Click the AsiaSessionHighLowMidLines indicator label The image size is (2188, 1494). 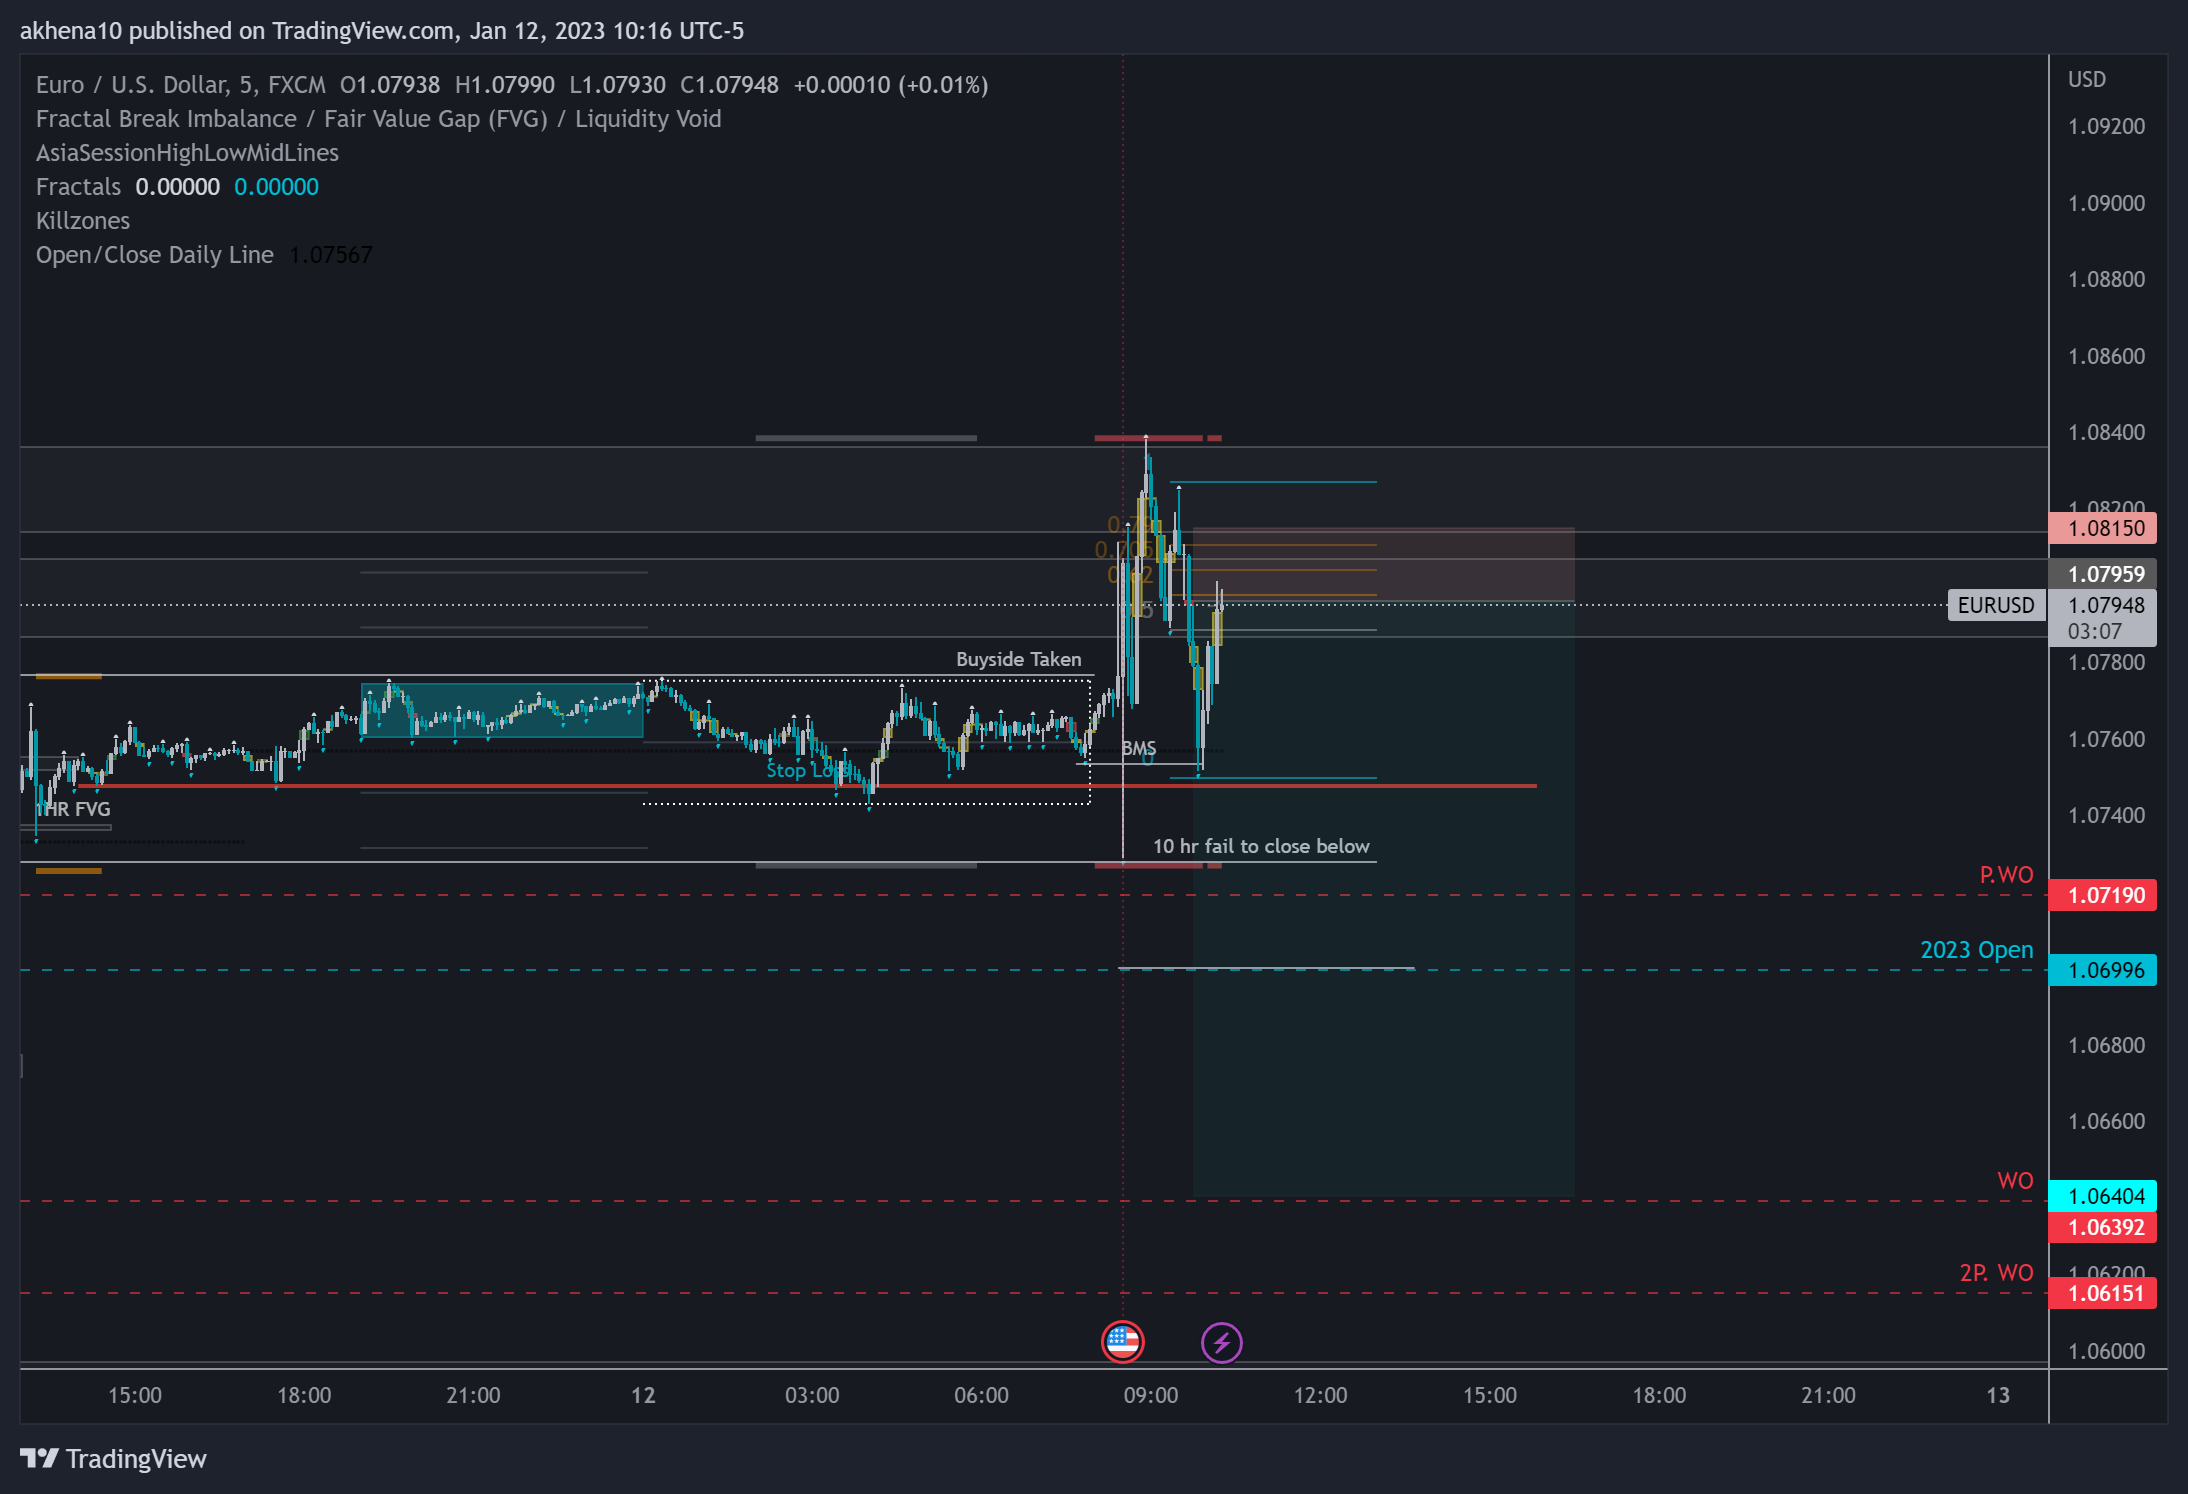point(187,153)
